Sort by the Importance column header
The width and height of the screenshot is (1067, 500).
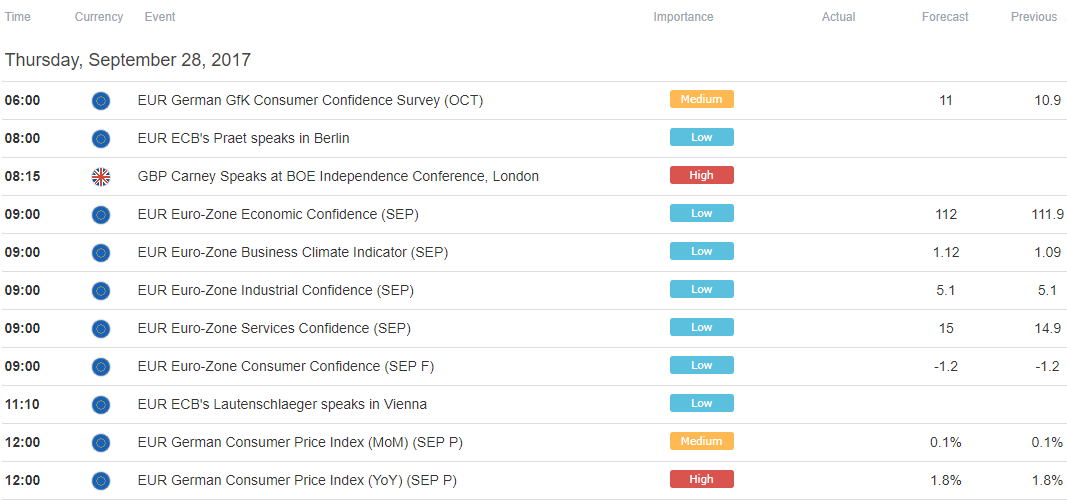point(683,17)
